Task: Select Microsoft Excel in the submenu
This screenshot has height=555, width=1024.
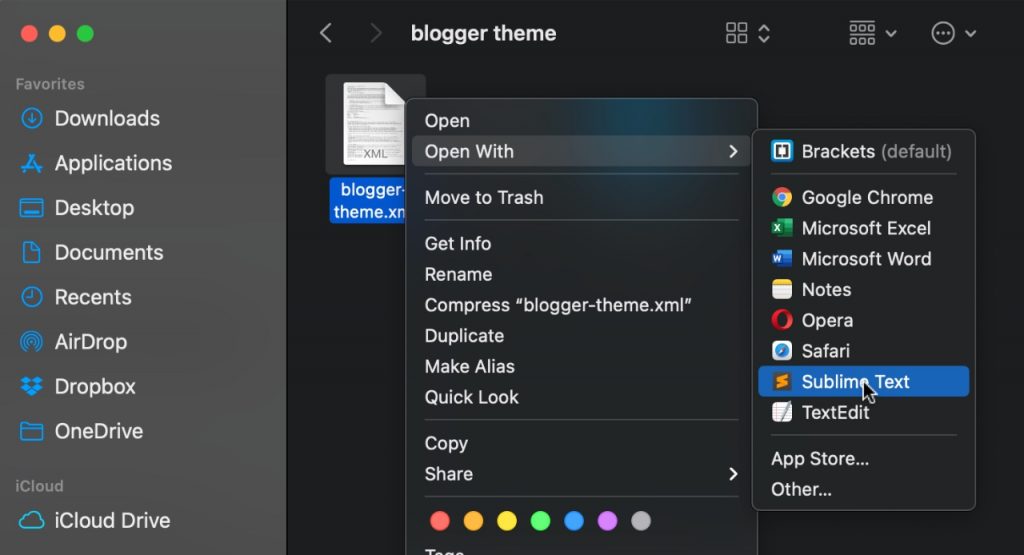Action: coord(865,229)
